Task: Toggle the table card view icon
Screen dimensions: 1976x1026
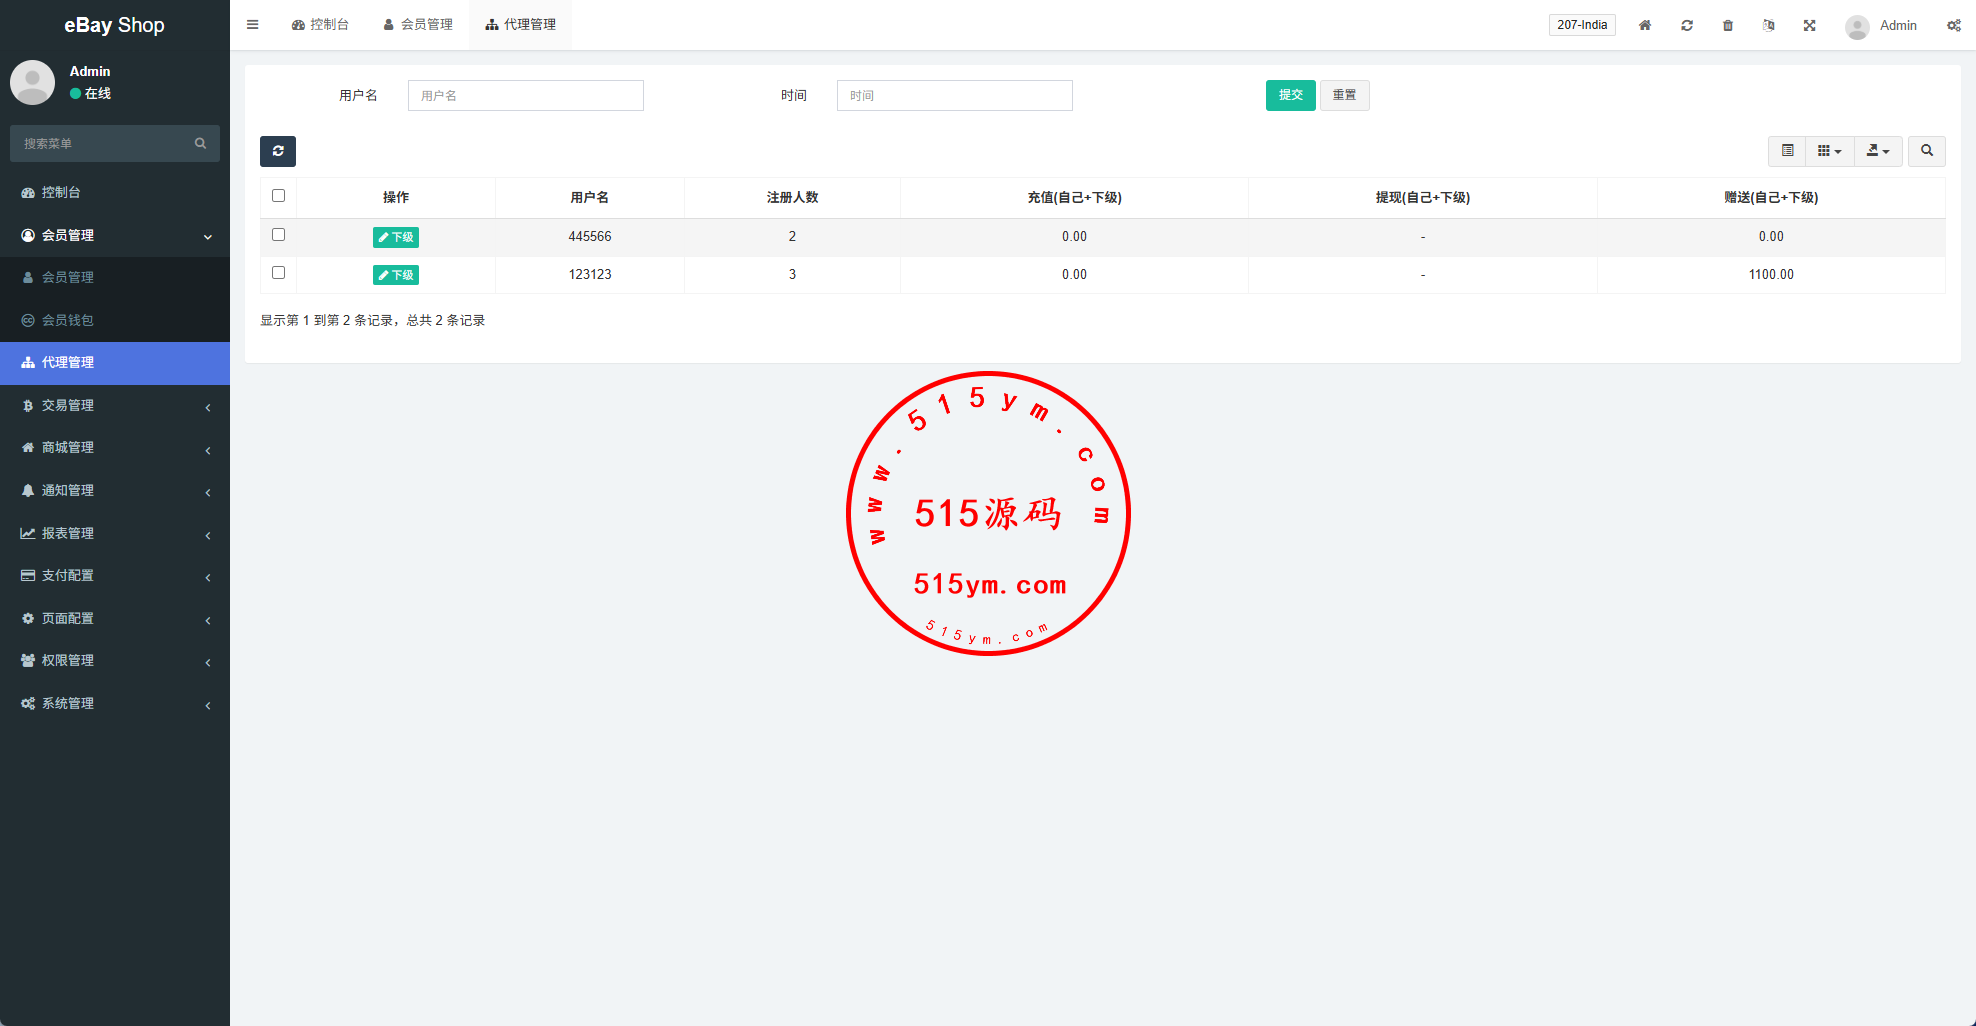Action: [x=1788, y=151]
